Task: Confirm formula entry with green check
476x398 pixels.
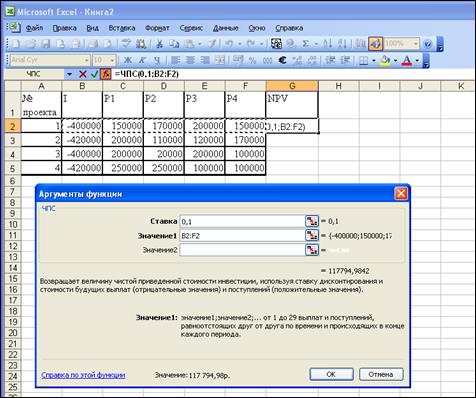Action: [x=94, y=74]
